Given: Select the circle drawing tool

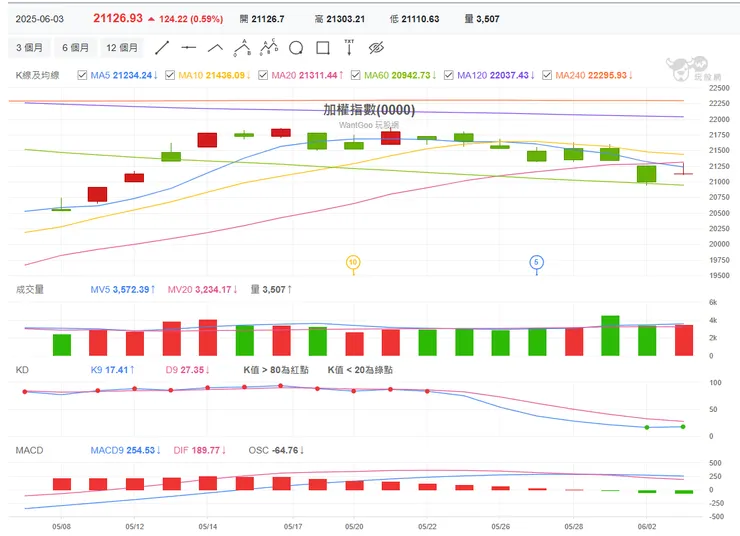Looking at the screenshot, I should point(296,48).
